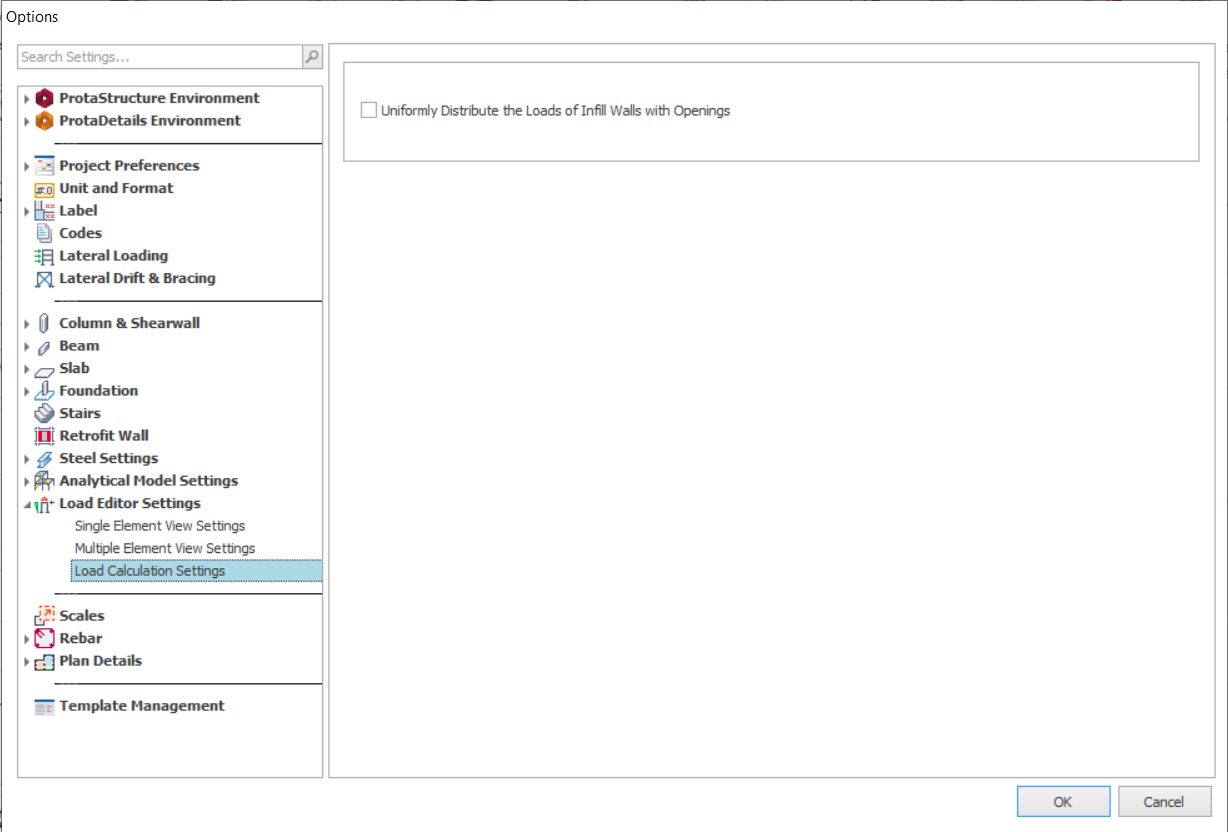Collapse the Load Editor Settings node
The width and height of the screenshot is (1228, 832).
(27, 505)
